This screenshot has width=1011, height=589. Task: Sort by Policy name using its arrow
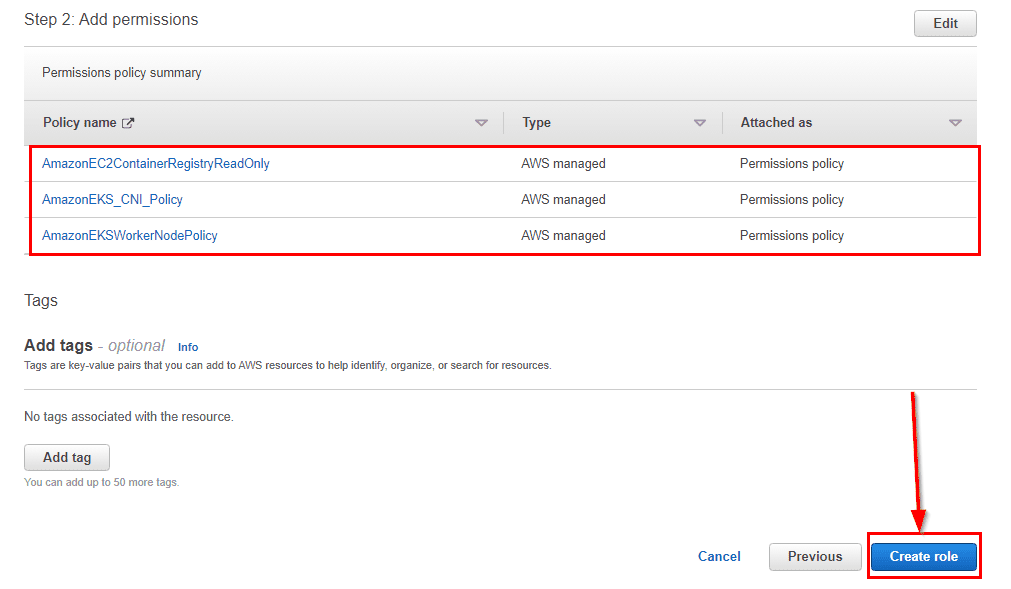pyautogui.click(x=481, y=123)
